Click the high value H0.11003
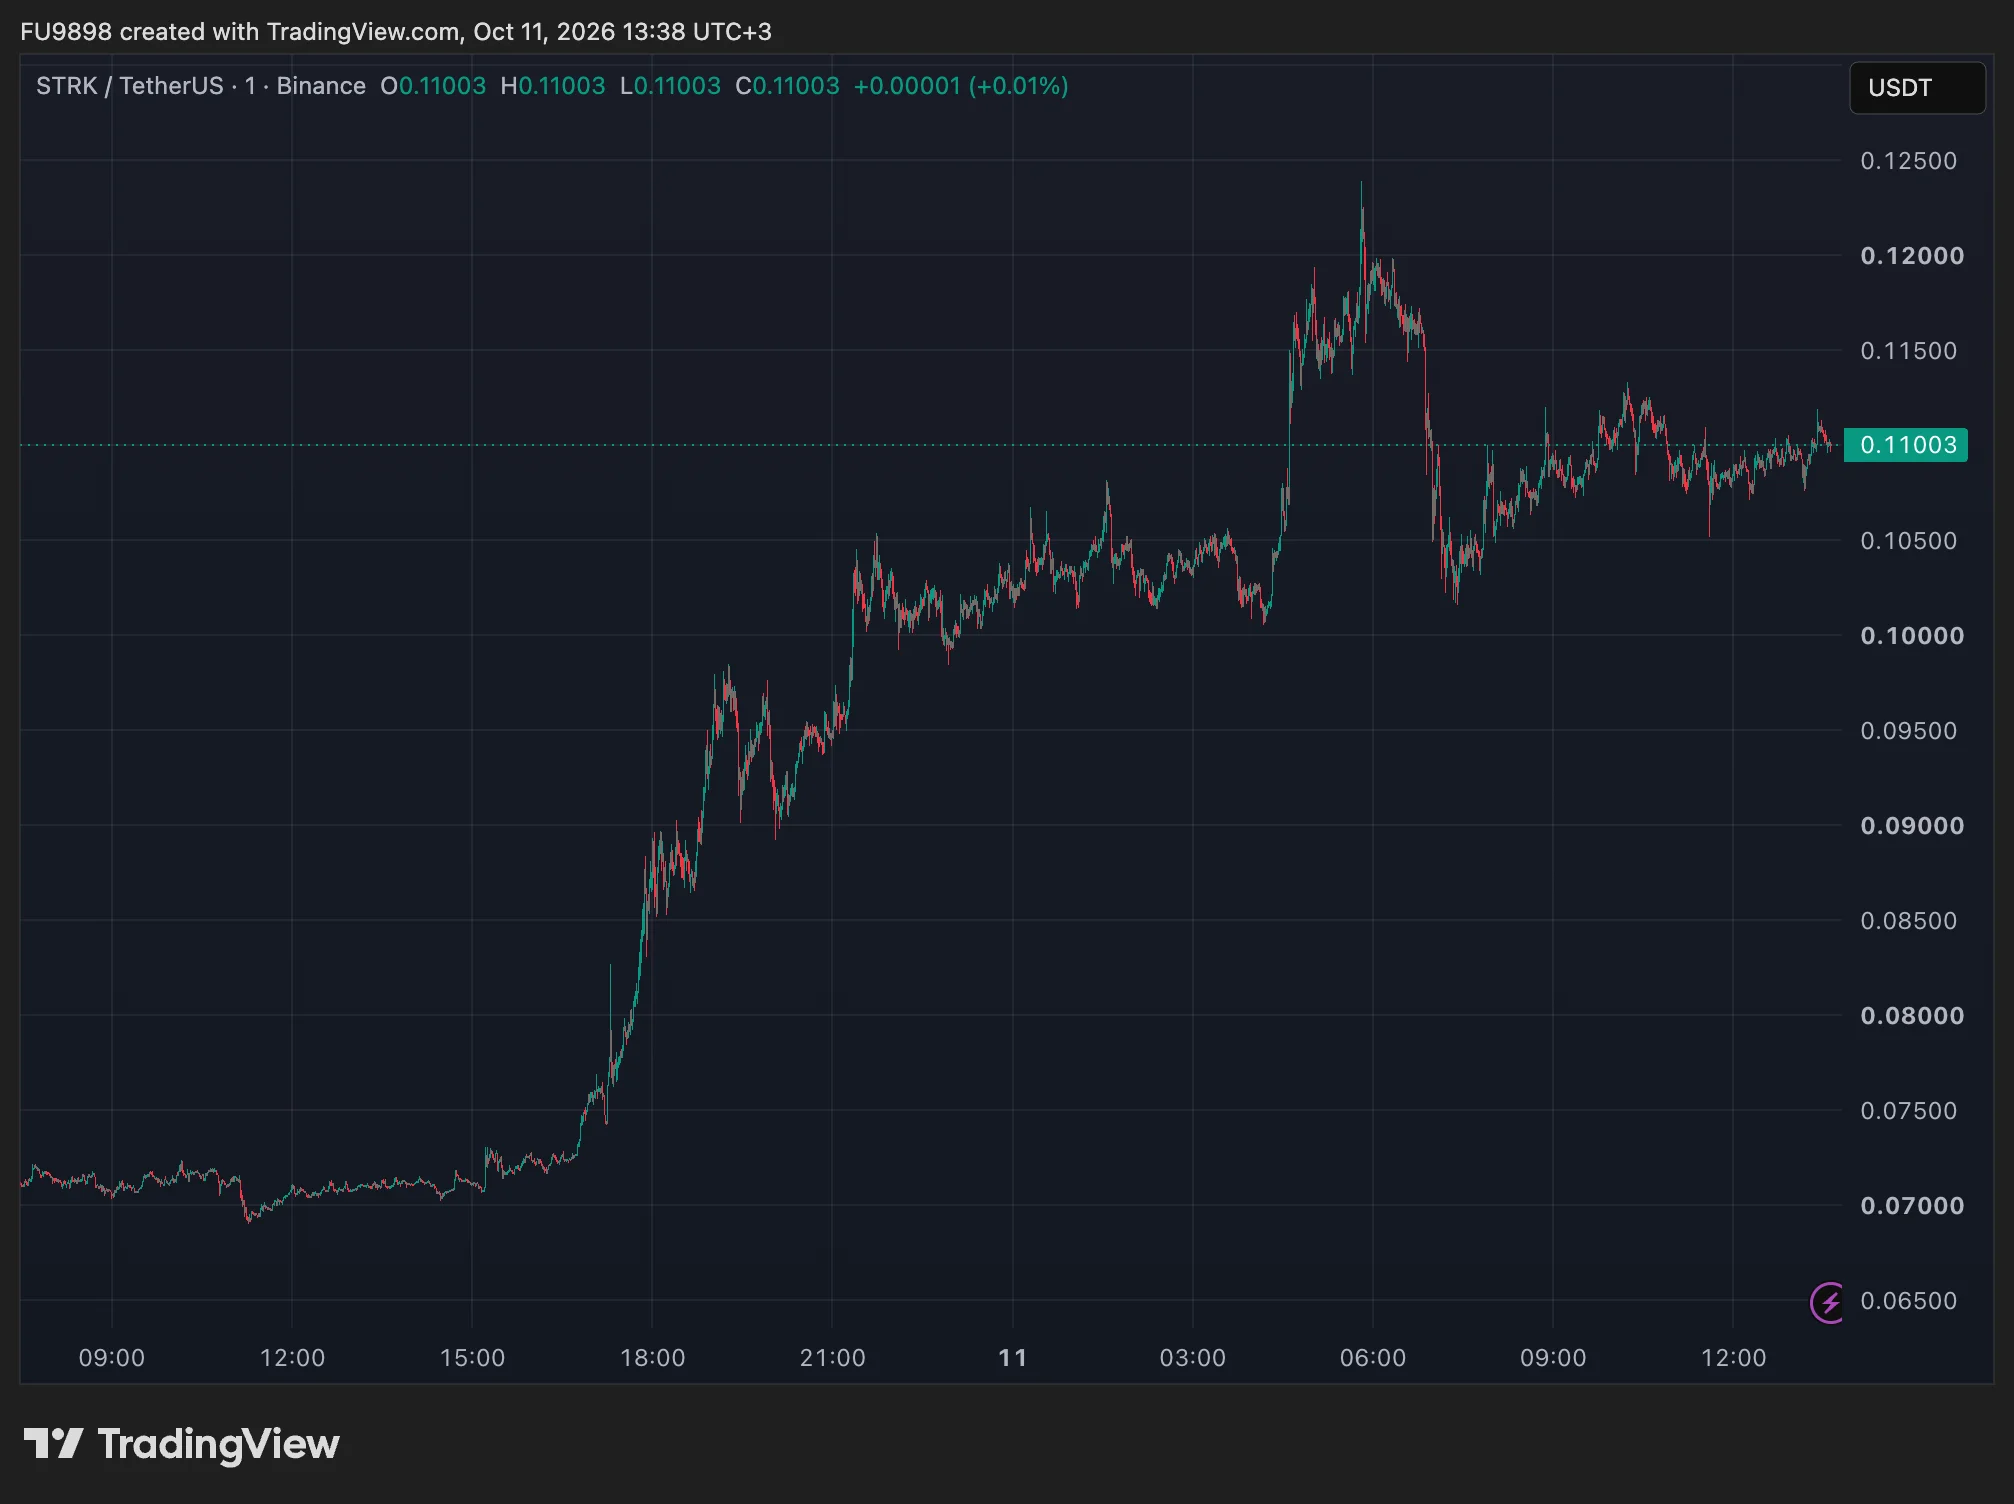 coord(553,86)
